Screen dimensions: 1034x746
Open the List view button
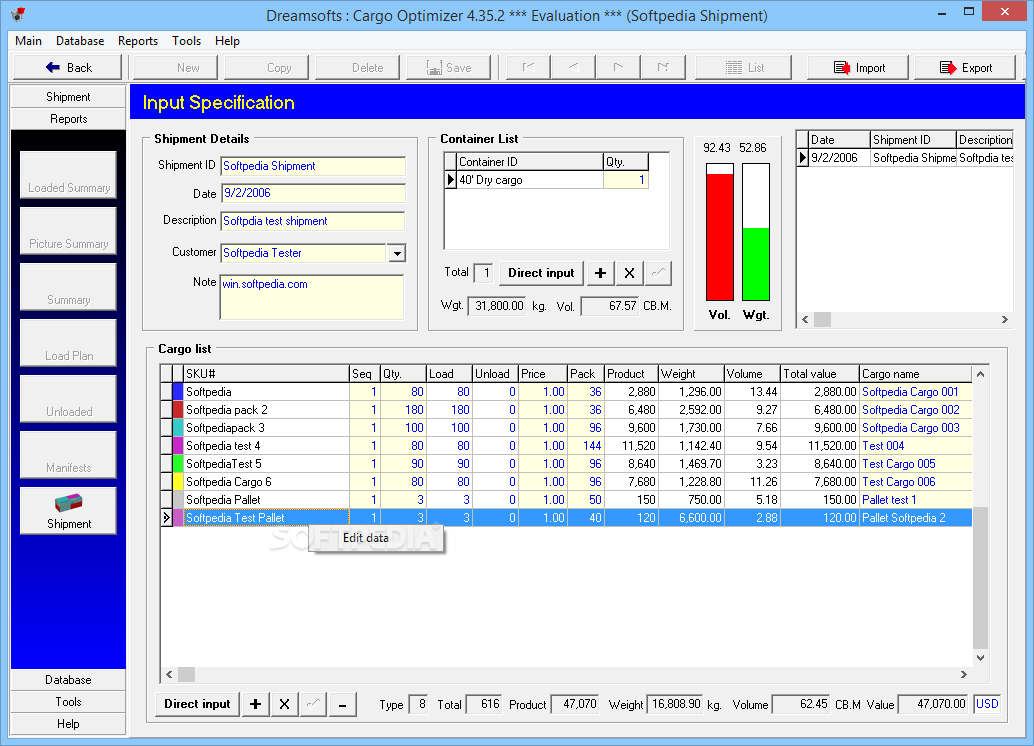tap(744, 67)
